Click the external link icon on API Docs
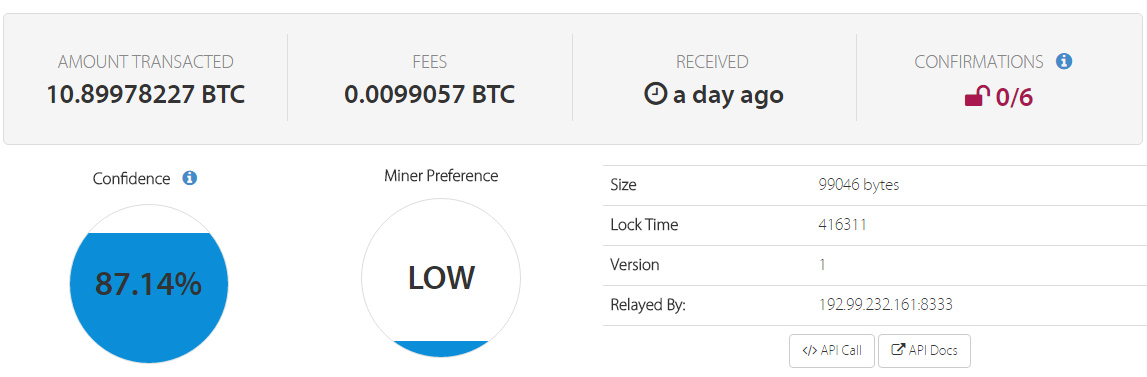 898,350
